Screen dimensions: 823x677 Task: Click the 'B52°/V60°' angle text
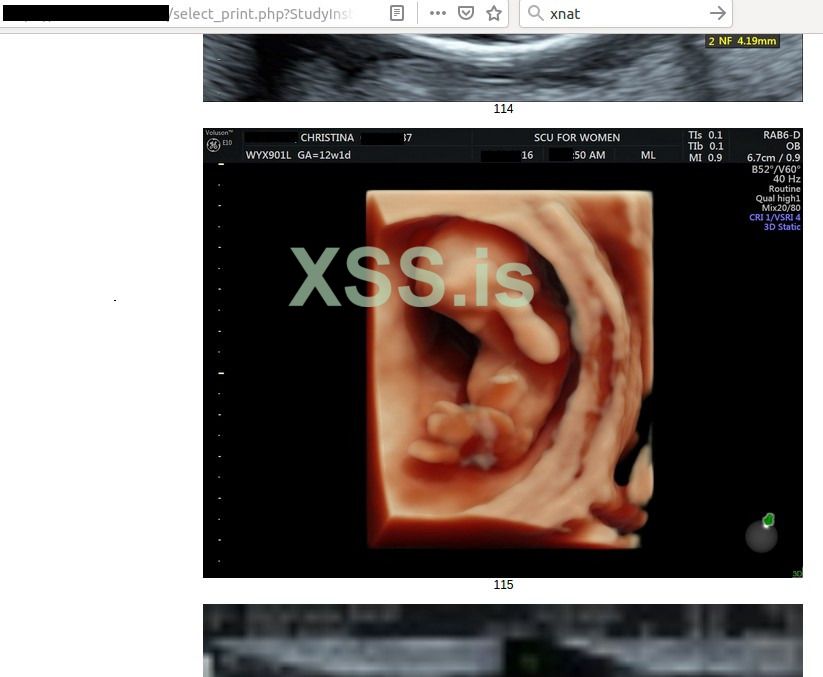click(x=776, y=169)
